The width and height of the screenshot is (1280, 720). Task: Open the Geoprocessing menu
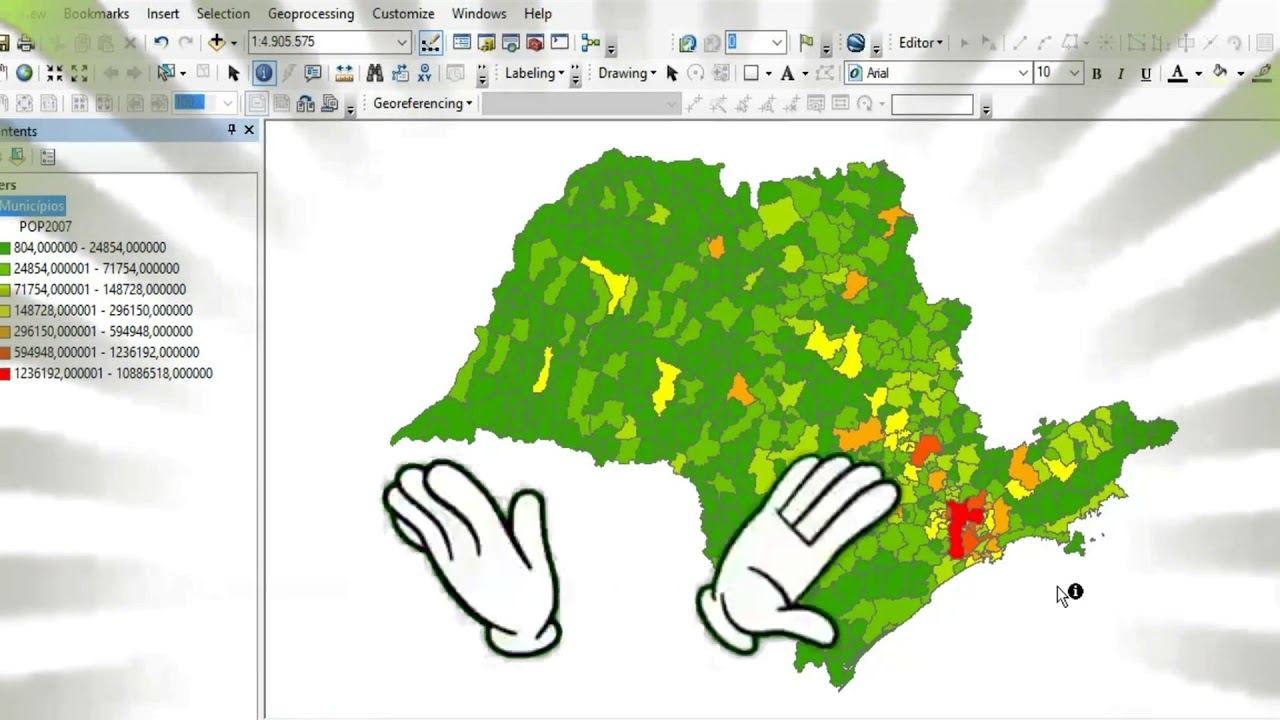pyautogui.click(x=311, y=14)
